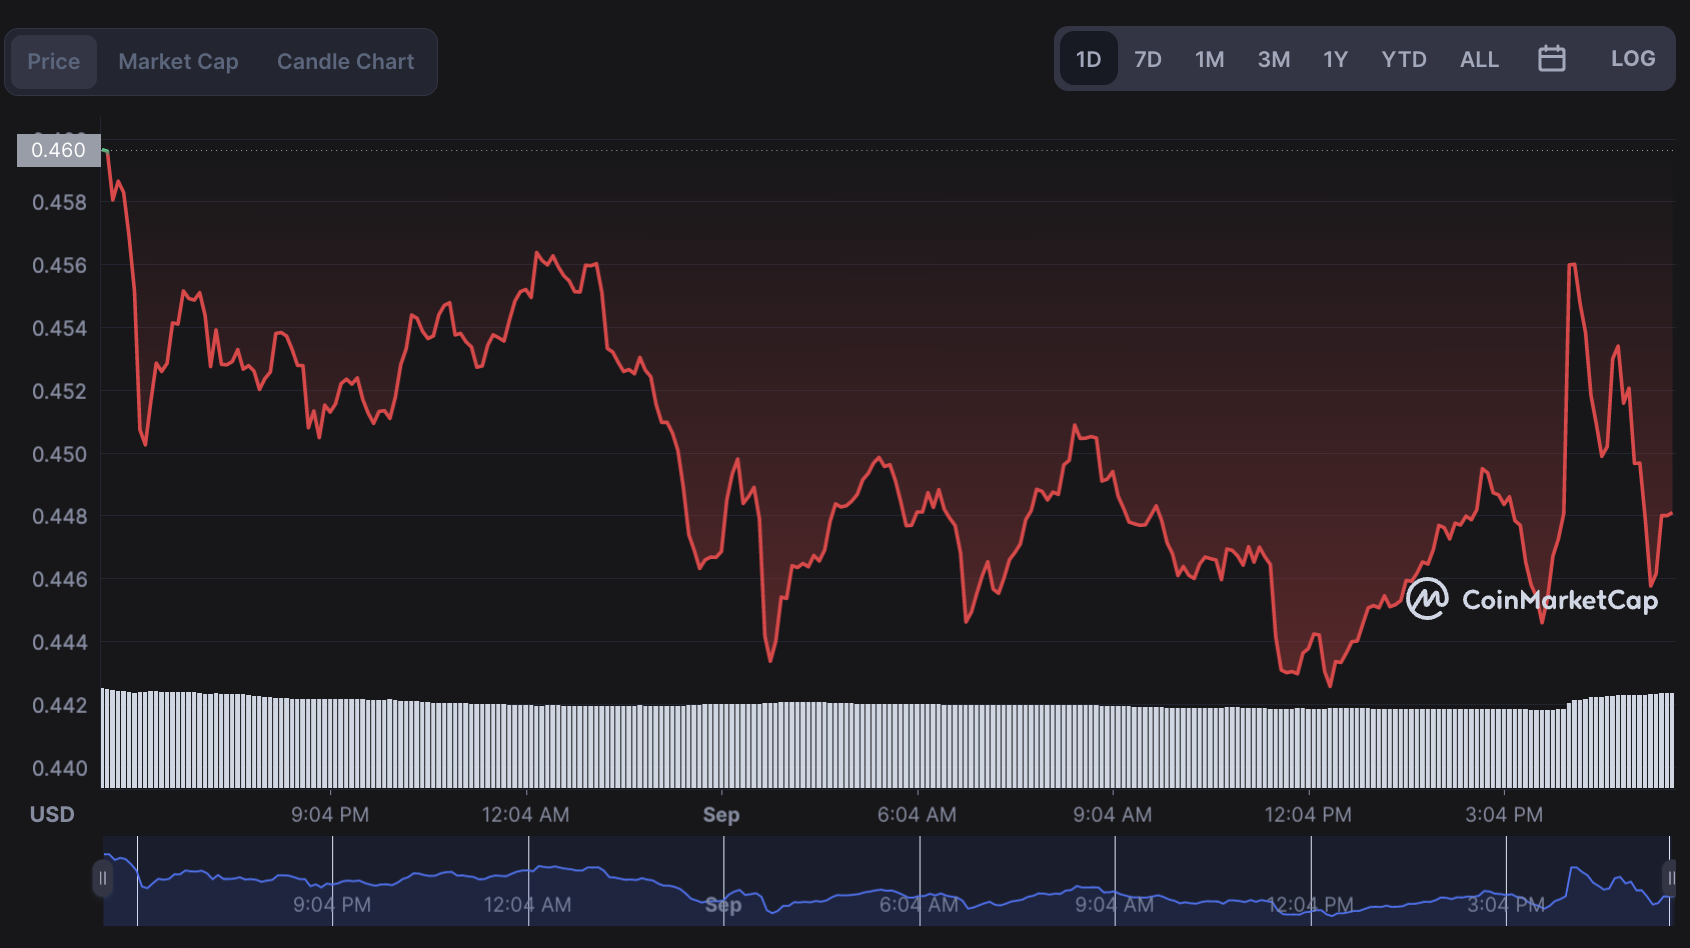Click the 6:04 AM label on time axis
The height and width of the screenshot is (948, 1690).
pyautogui.click(x=916, y=815)
